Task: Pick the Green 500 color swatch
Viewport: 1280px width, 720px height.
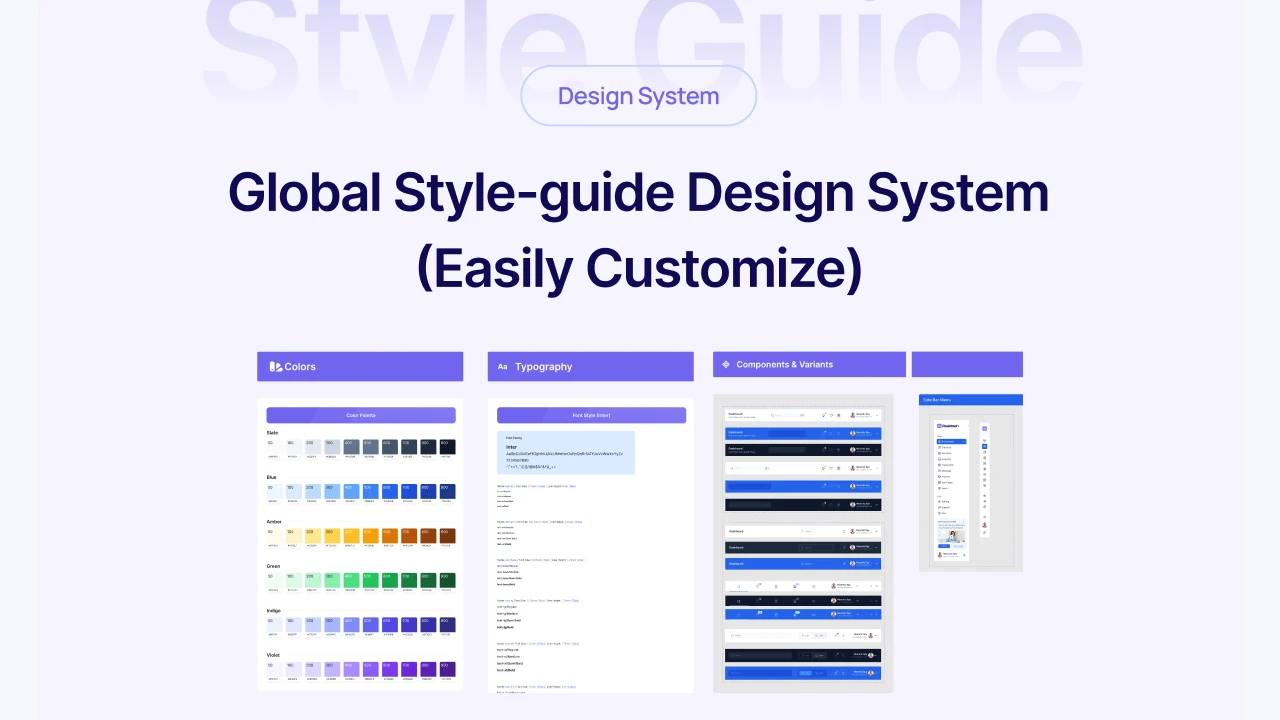Action: point(370,580)
